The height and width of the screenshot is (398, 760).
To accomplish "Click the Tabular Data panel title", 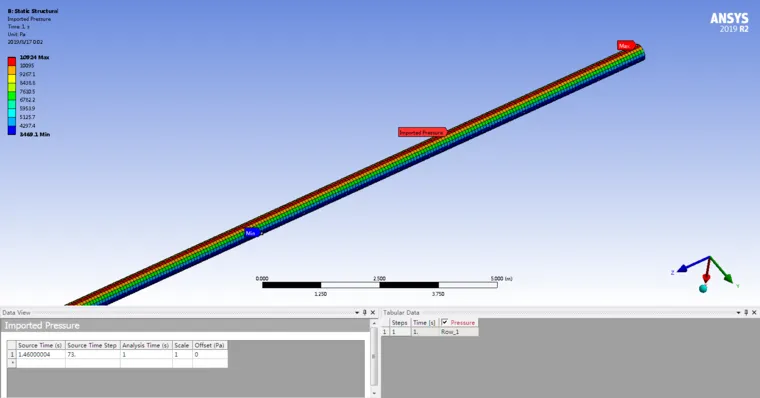I will click(401, 313).
